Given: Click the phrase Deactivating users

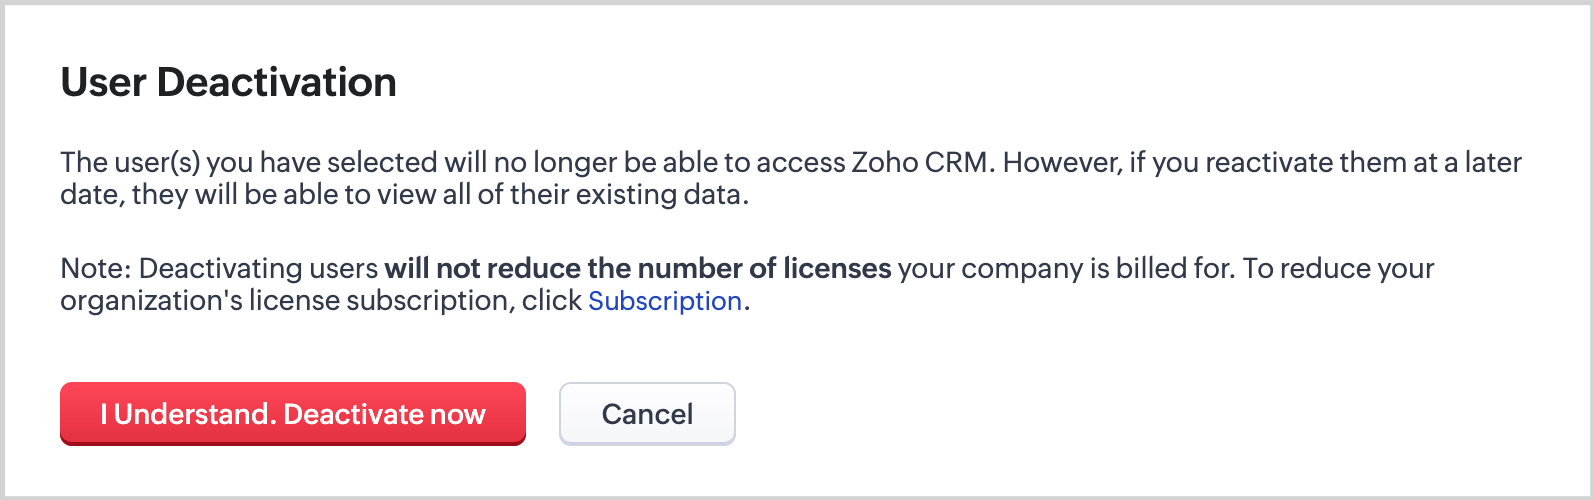Looking at the screenshot, I should (259, 268).
